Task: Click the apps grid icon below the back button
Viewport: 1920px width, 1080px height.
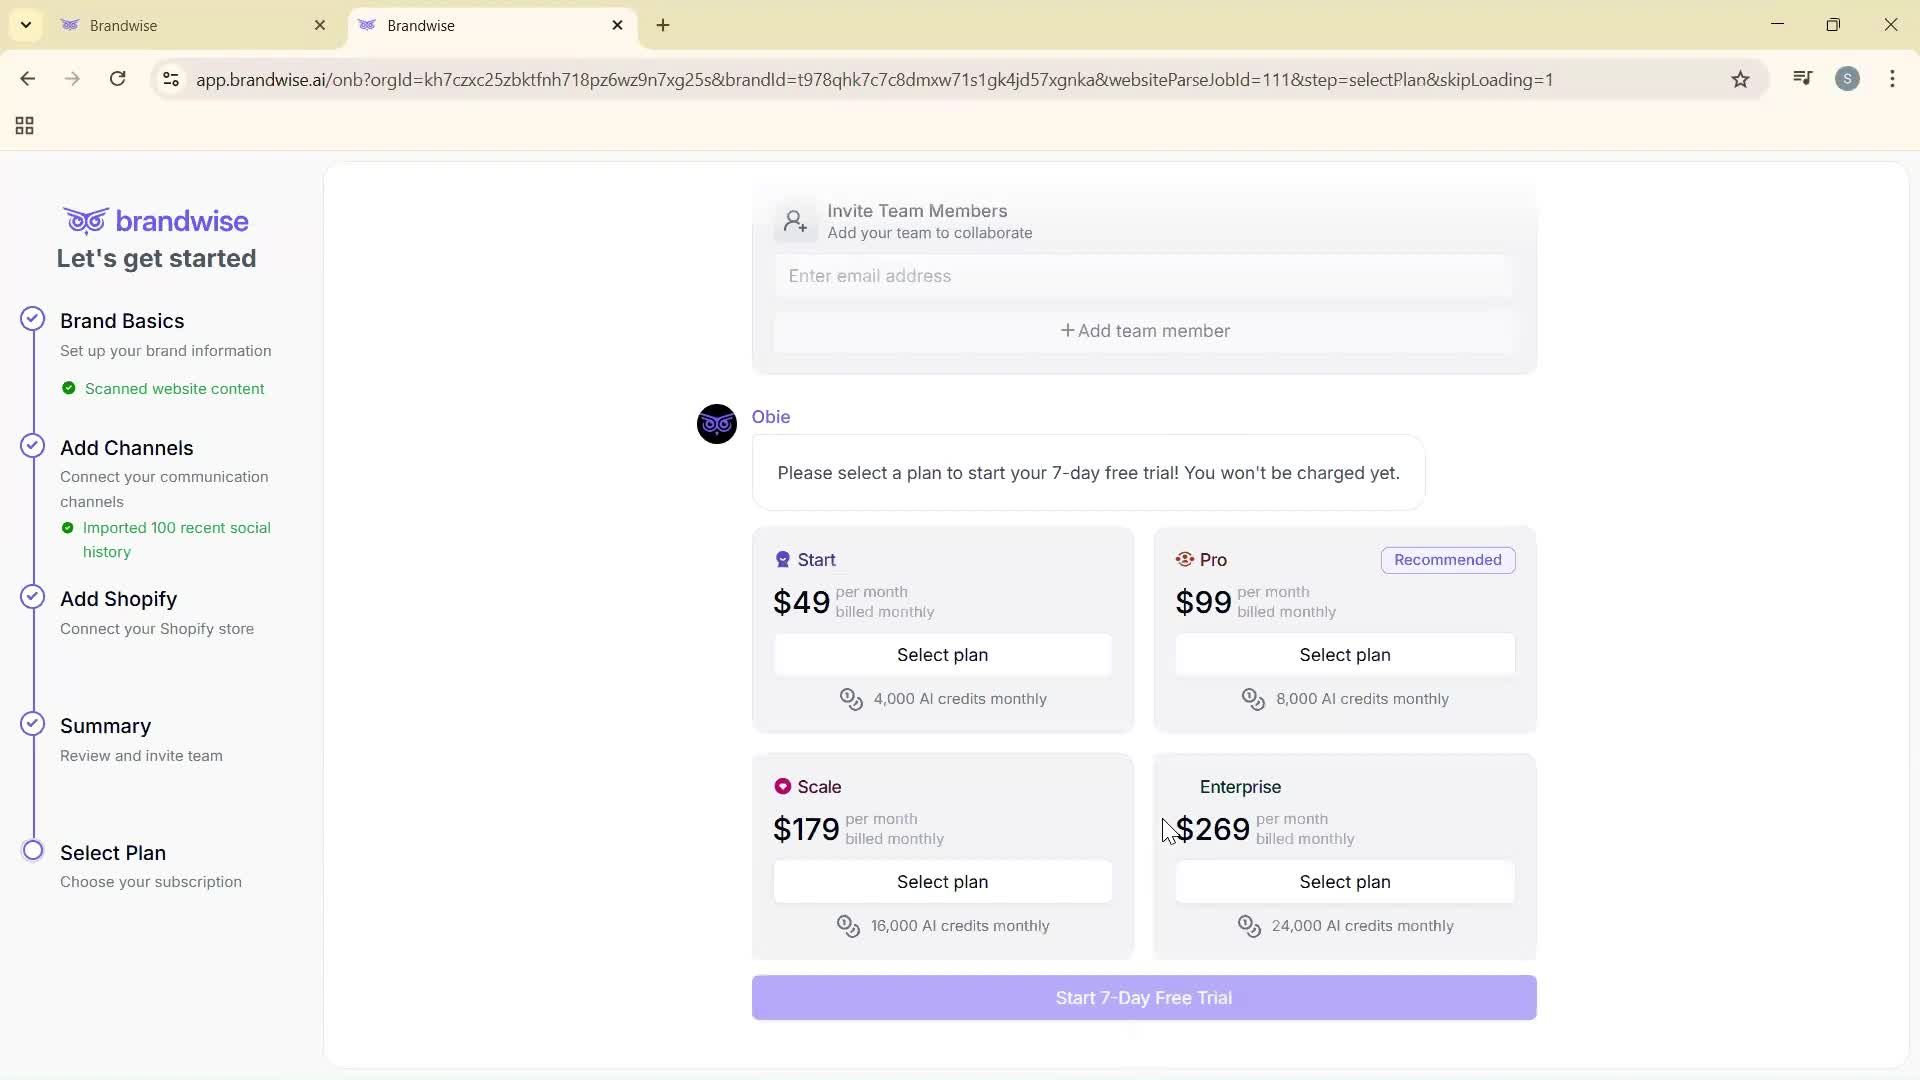Action: (23, 125)
